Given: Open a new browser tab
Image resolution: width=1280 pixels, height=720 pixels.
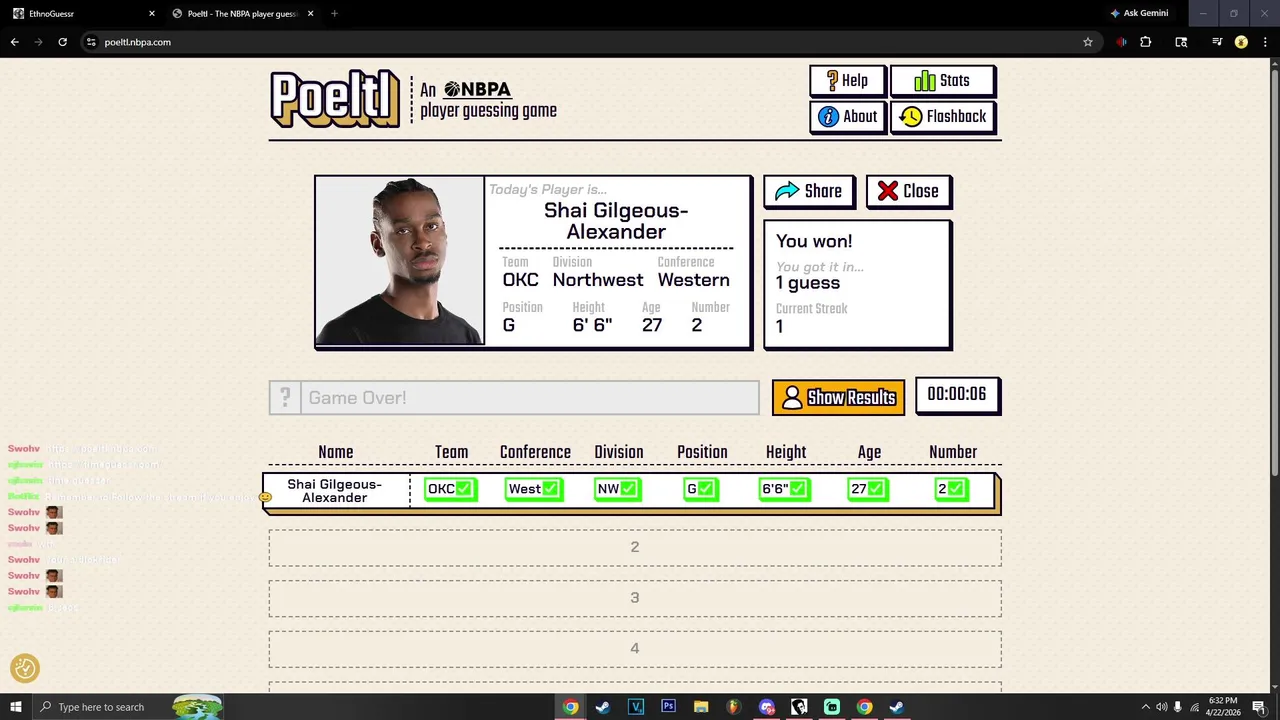Looking at the screenshot, I should coord(334,14).
